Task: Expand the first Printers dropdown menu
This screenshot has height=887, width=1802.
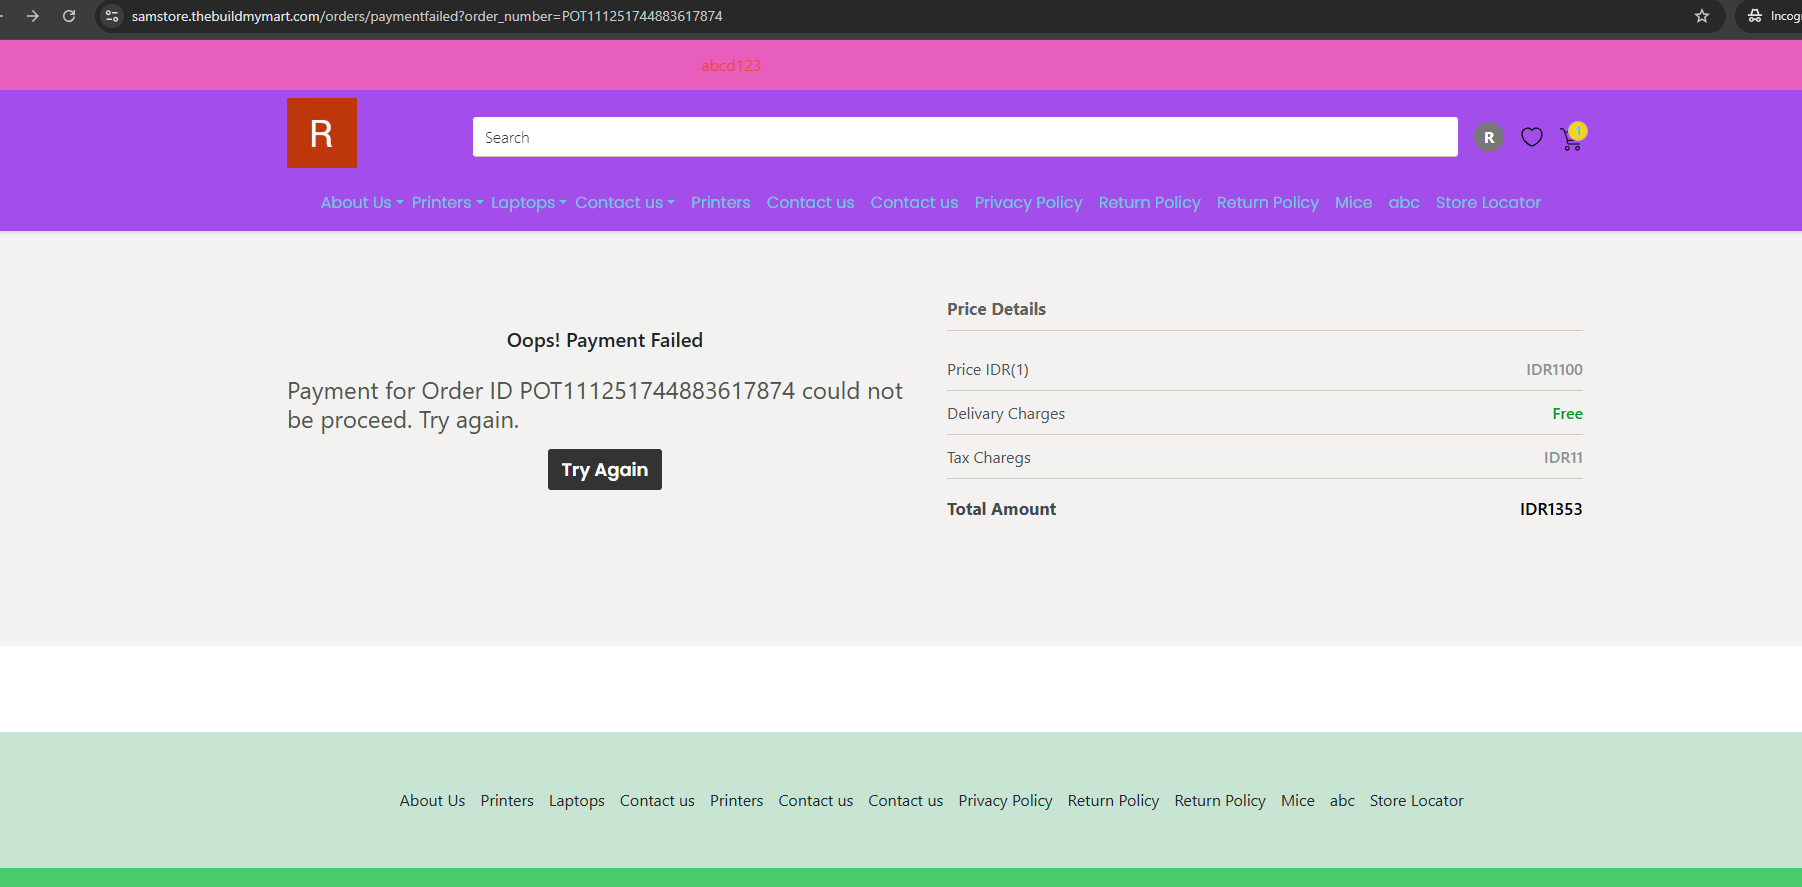Action: pos(447,202)
